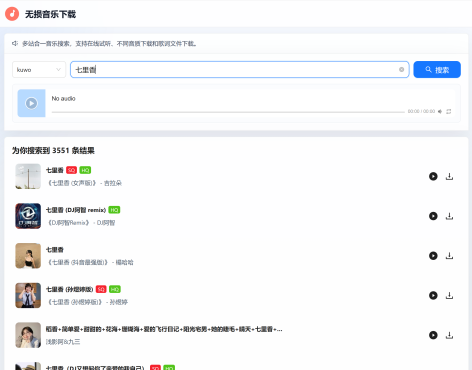Viewport: 472px width, 370px height.
Task: Open cover thumbnail of first 七里香 result
Action: (28, 176)
